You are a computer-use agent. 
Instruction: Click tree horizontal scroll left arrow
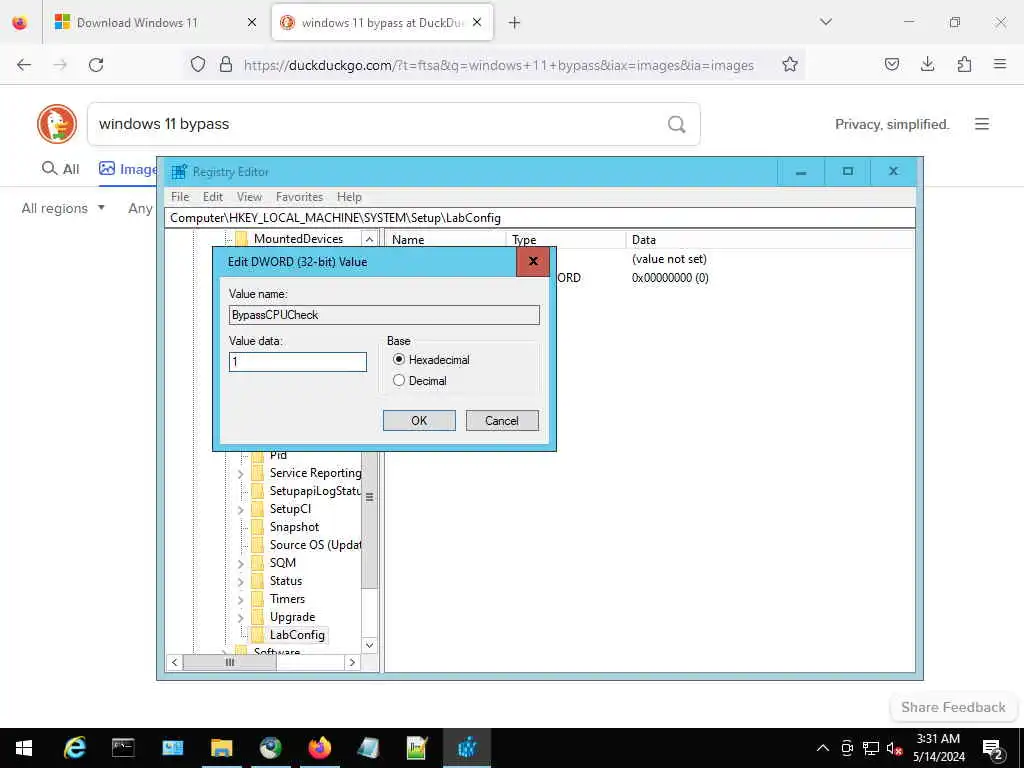point(174,662)
